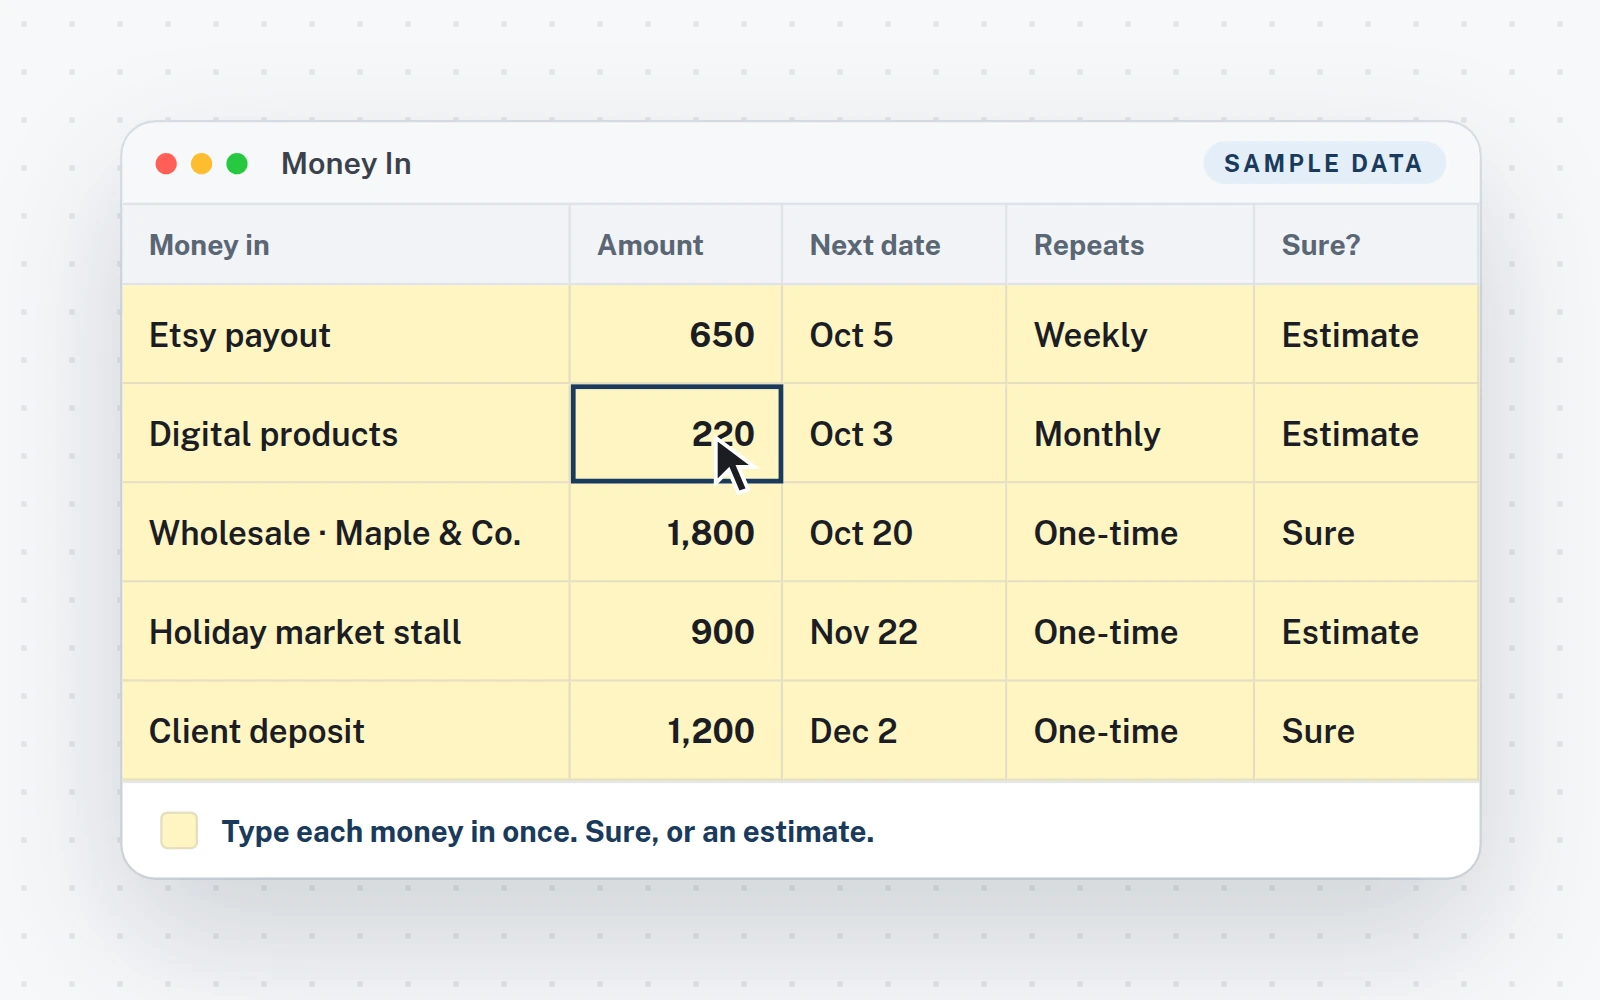The height and width of the screenshot is (1000, 1600).
Task: Click the 'Oct 5' date cell
Action: point(894,335)
